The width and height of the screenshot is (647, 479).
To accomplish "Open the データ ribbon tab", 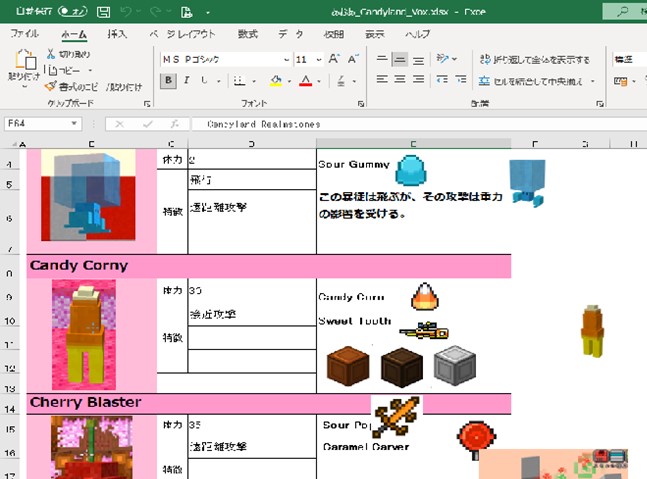I will click(291, 34).
